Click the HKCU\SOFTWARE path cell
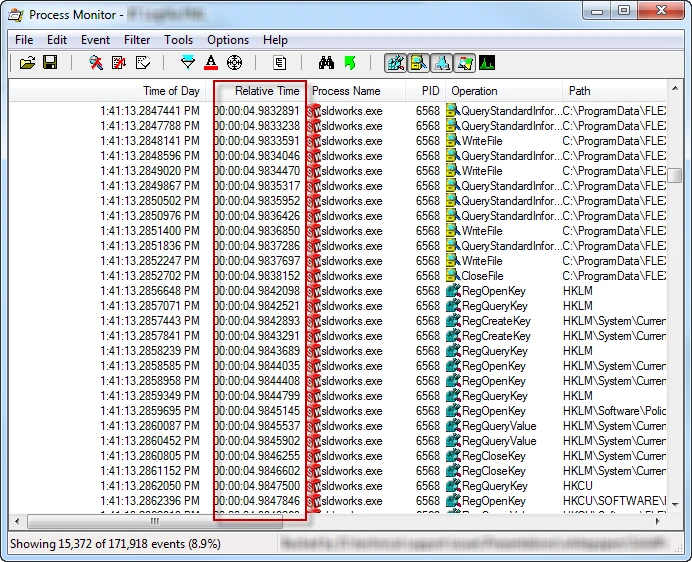 point(614,501)
